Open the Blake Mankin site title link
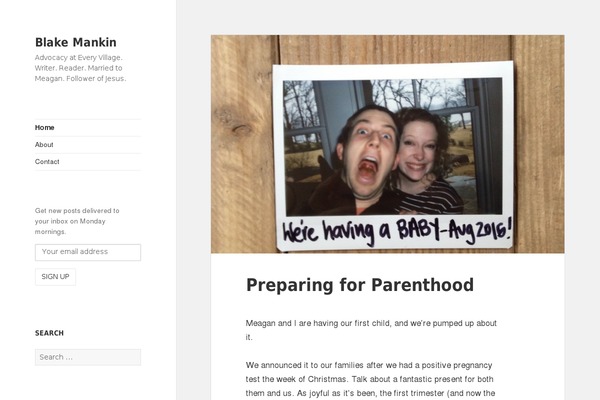This screenshot has height=400, width=600. [76, 42]
